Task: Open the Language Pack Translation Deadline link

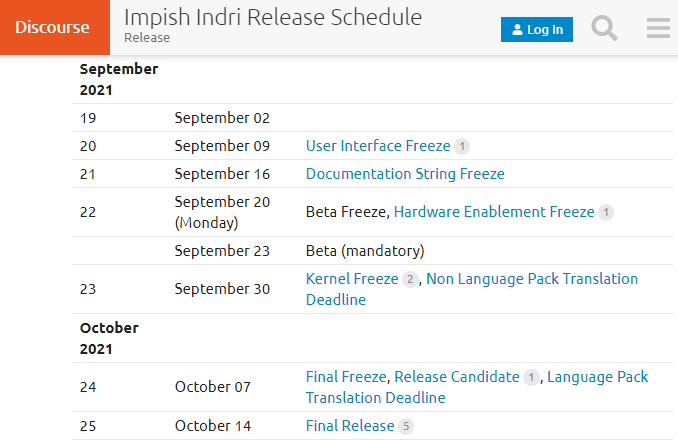Action: 597,377
